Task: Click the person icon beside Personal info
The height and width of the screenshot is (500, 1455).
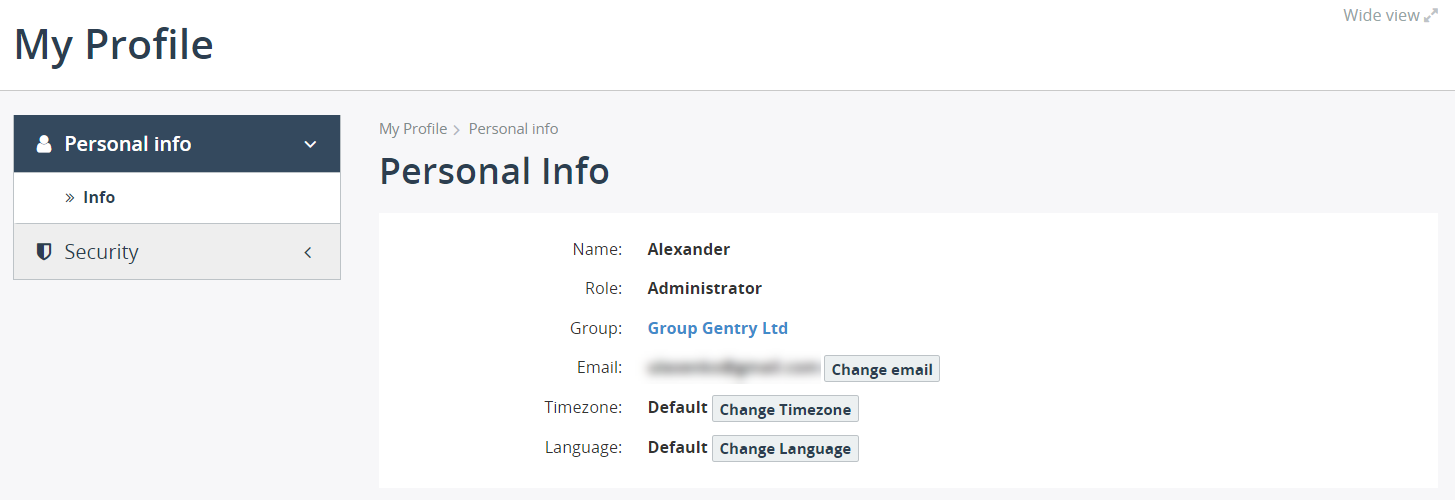Action: pos(44,144)
